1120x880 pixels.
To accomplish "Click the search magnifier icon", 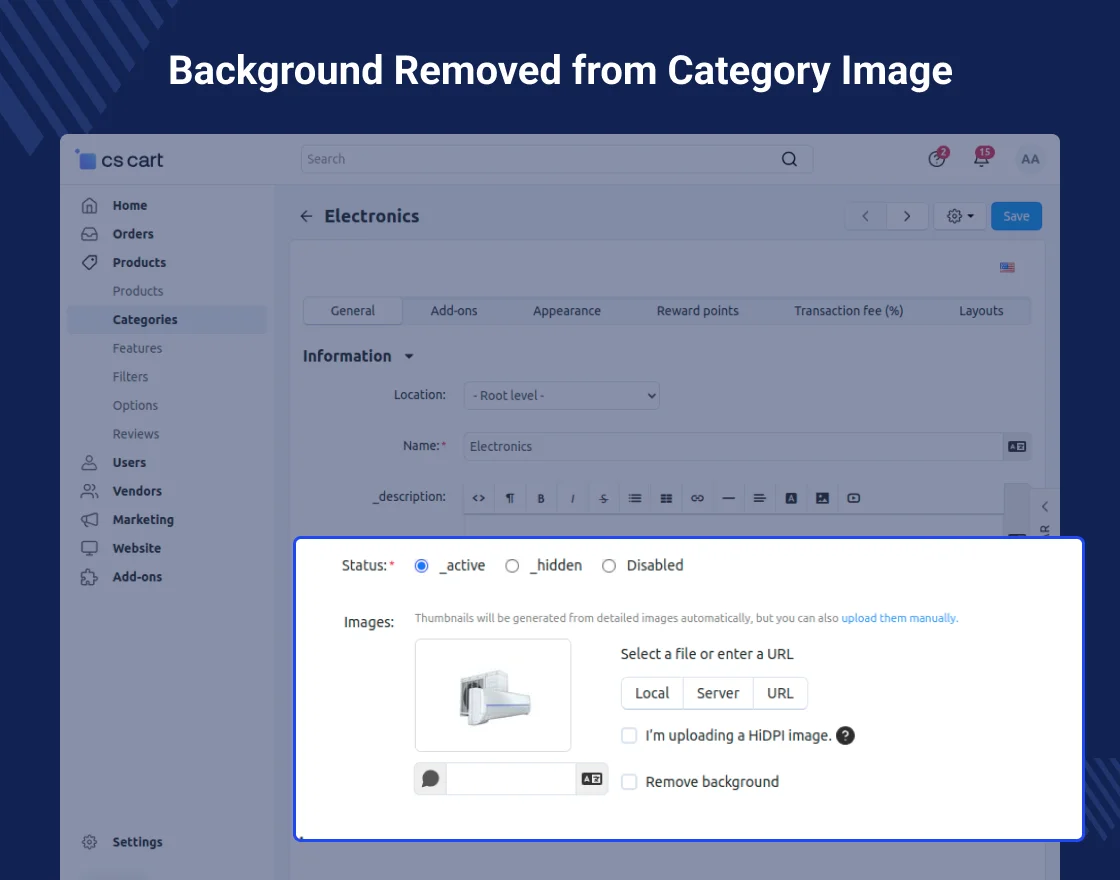I will [789, 159].
